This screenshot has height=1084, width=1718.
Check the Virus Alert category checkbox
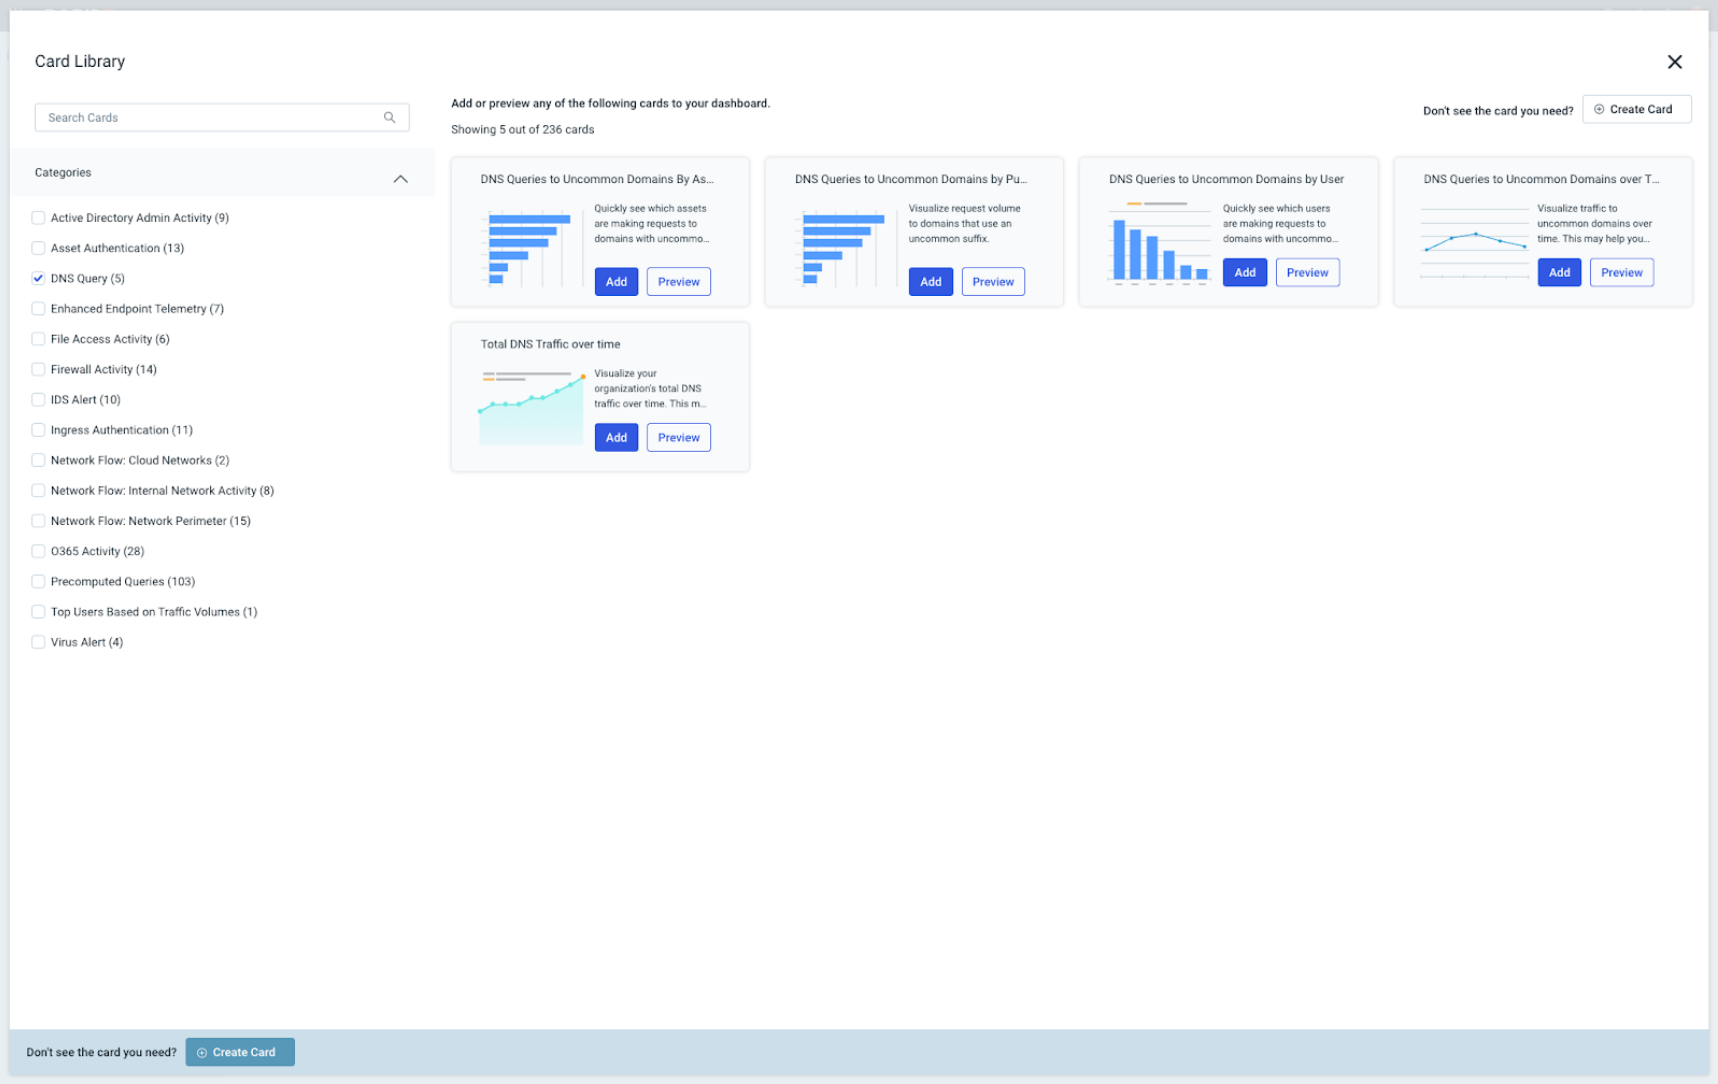tap(38, 642)
